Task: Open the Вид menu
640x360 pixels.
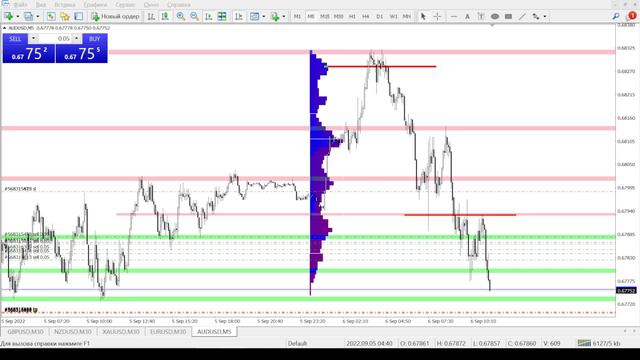Action: 41,4
